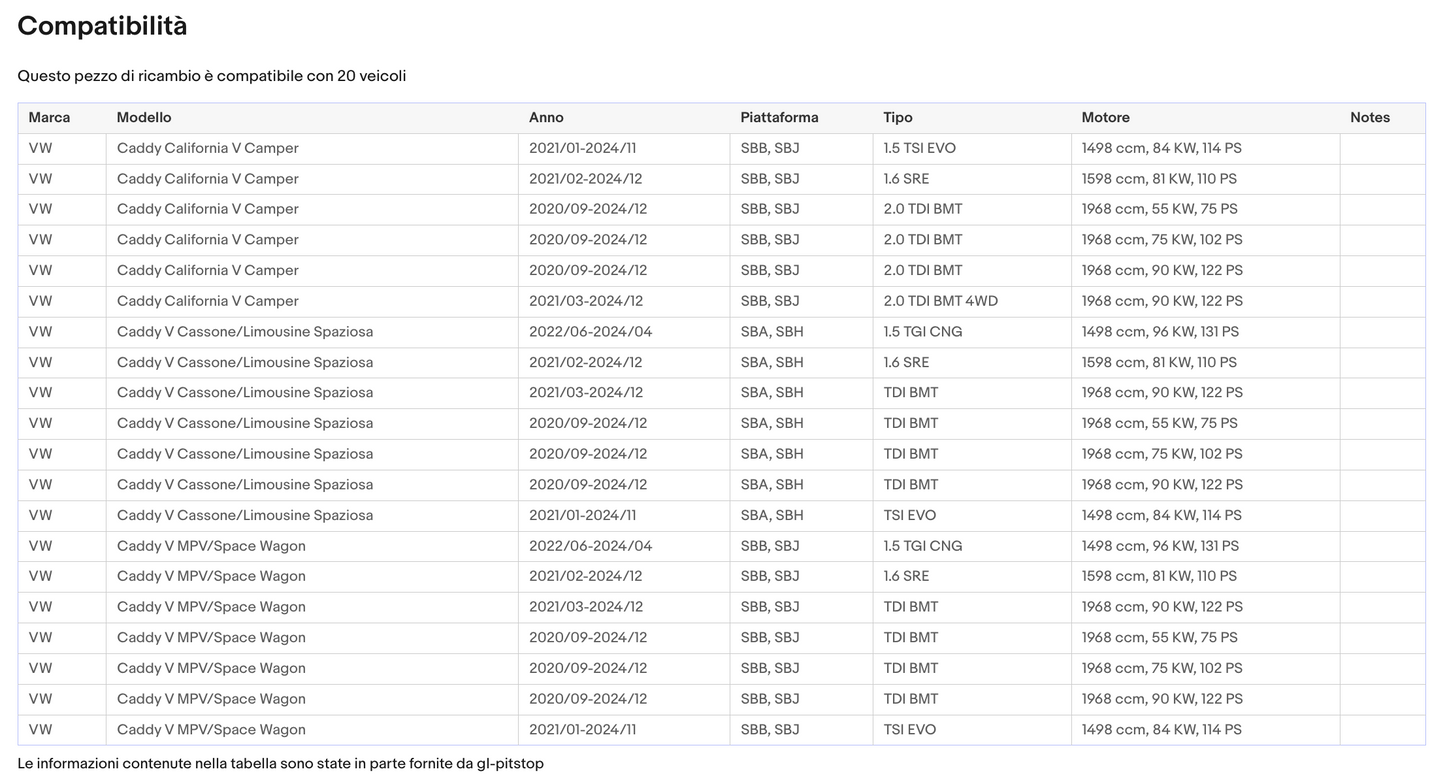Click TSI EVO type in Cassone/Limousine Spaziosa row
The width and height of the screenshot is (1445, 784).
(x=909, y=516)
